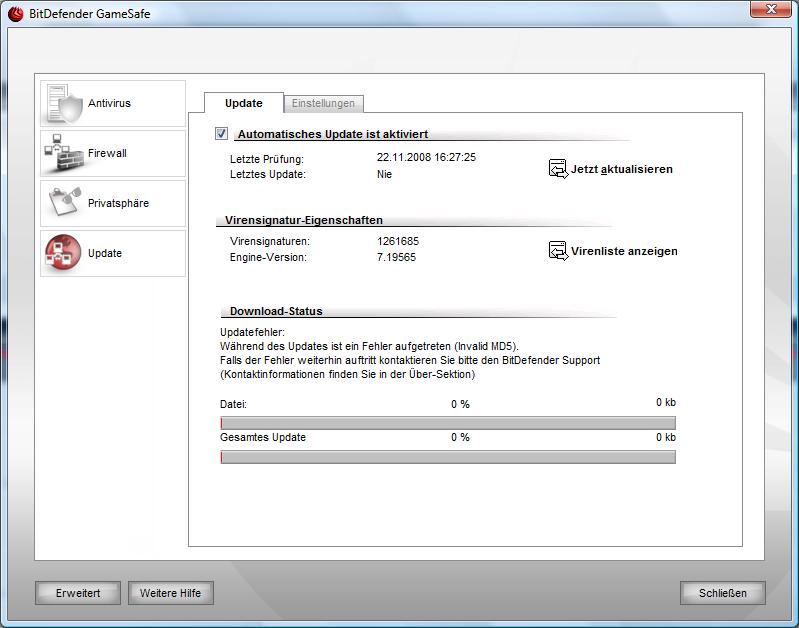Viewport: 799px width, 628px height.
Task: Click the Virensignatur-Eigenschaften heading
Action: coord(304,220)
